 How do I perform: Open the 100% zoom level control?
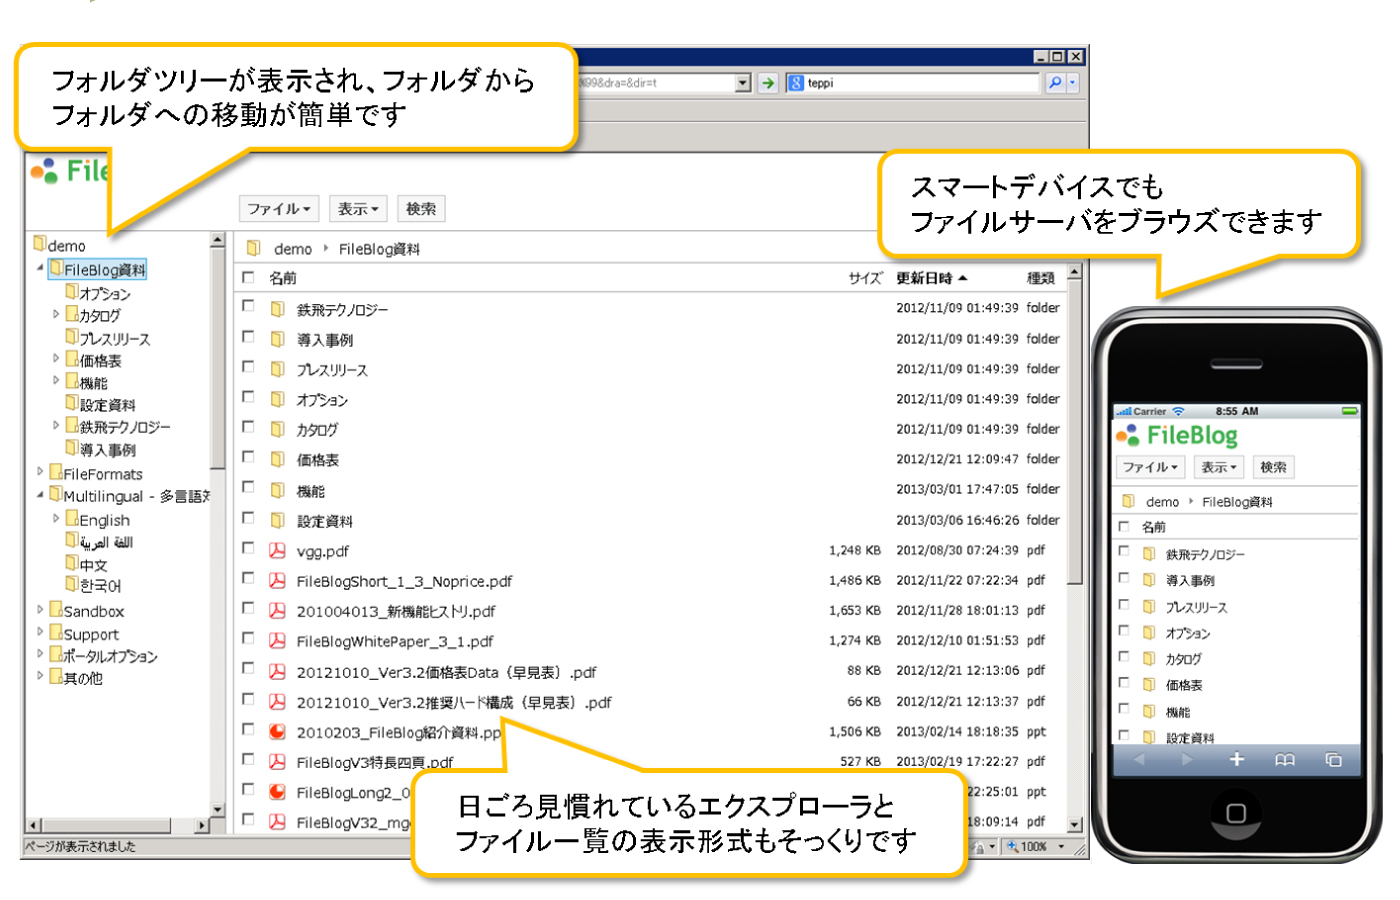coord(1035,846)
